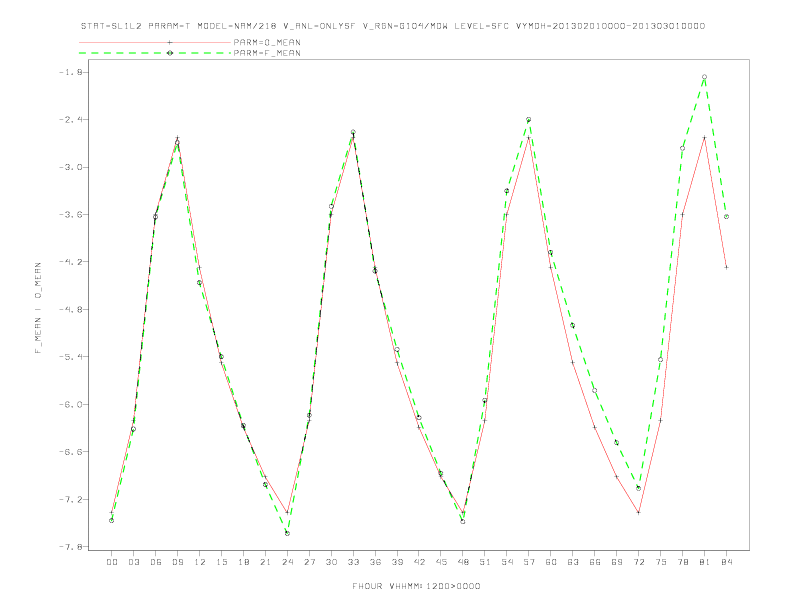Click the chart title line starting STAT=SL1L2
The image size is (792, 612).
393,26
